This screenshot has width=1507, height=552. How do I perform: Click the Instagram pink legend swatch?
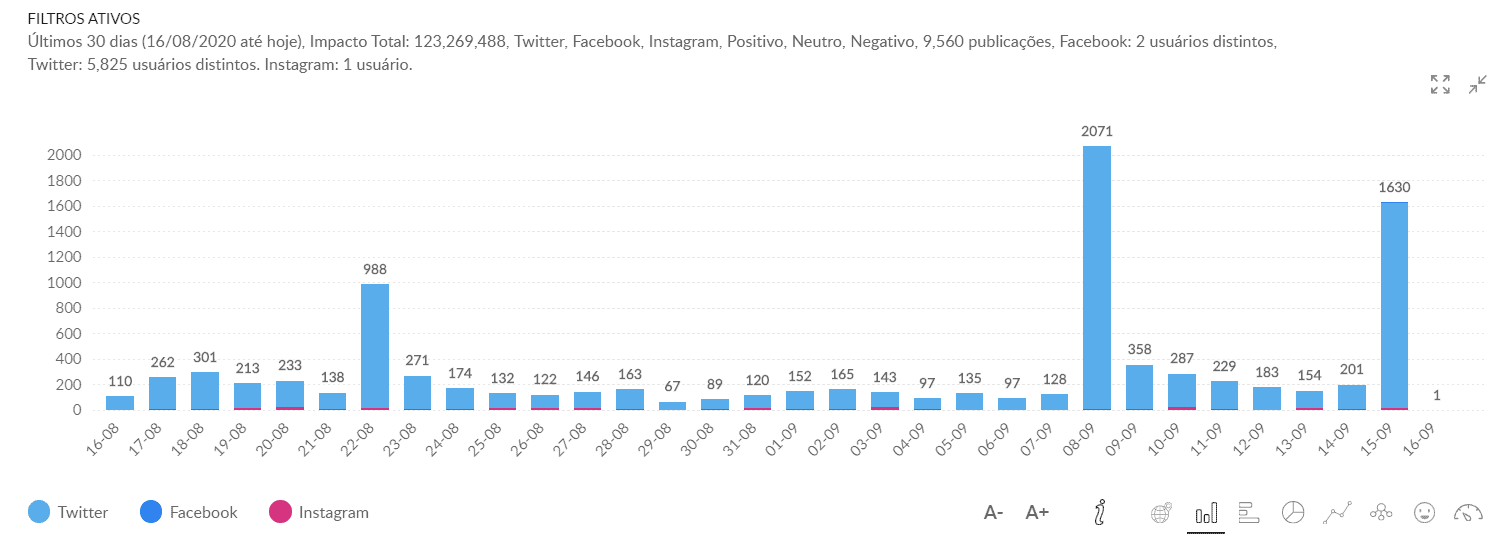(281, 513)
